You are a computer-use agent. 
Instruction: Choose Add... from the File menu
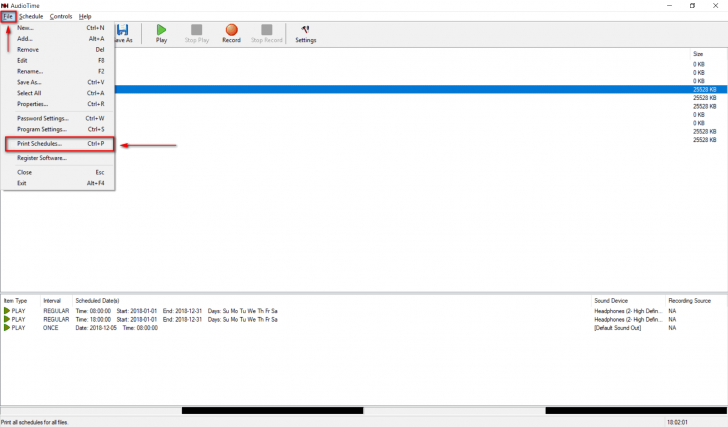pos(58,39)
